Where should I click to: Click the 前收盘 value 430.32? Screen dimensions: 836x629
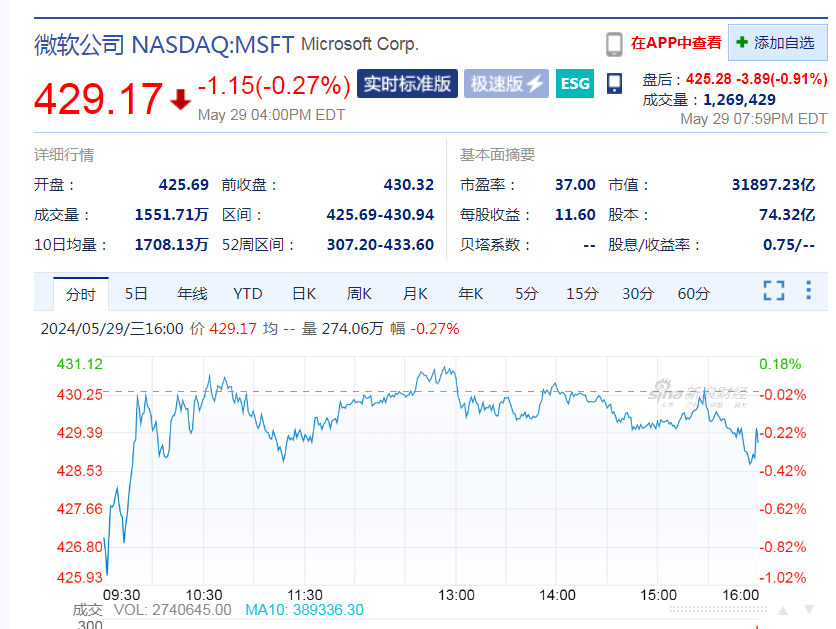(x=408, y=185)
